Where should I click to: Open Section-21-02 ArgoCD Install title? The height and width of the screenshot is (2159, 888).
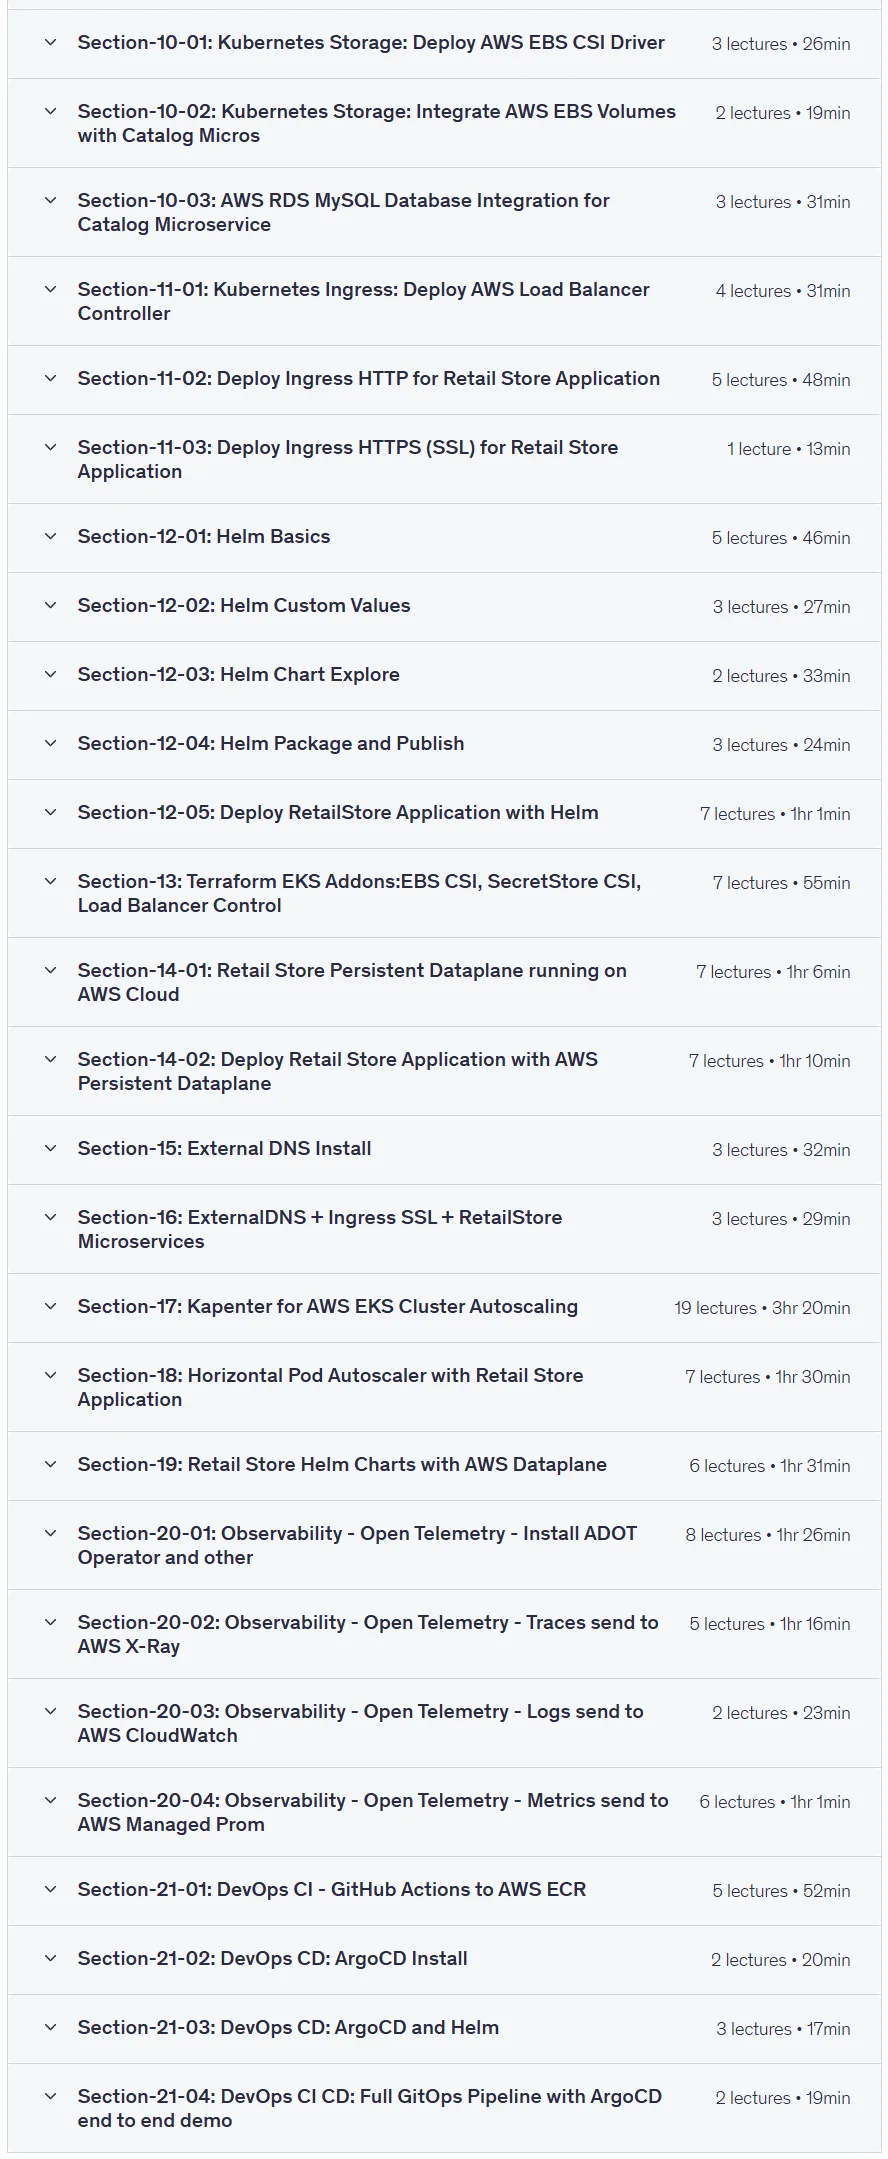pyautogui.click(x=273, y=1959)
